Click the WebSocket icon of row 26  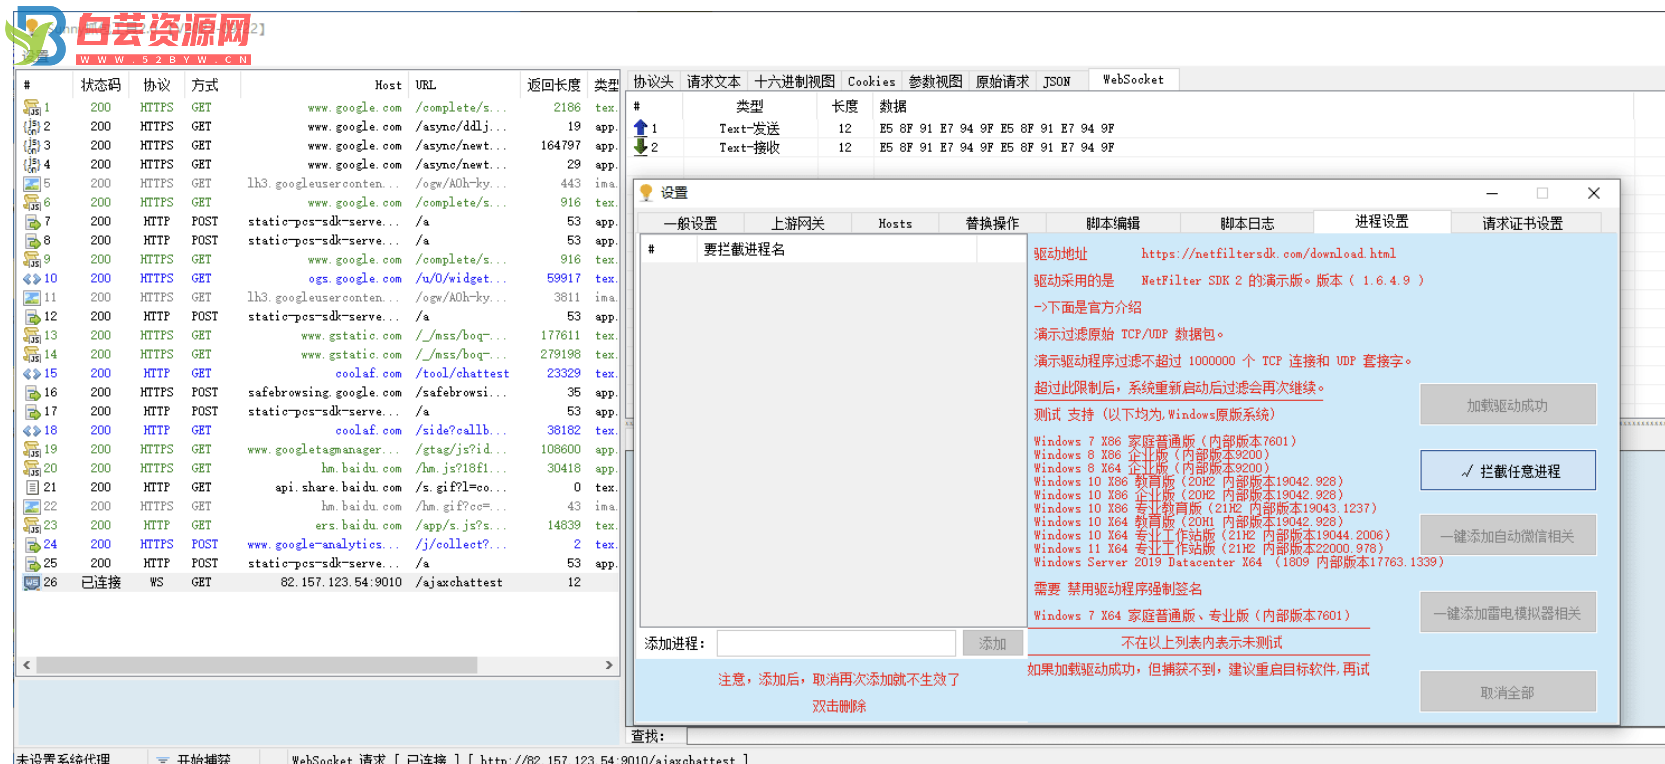32,583
